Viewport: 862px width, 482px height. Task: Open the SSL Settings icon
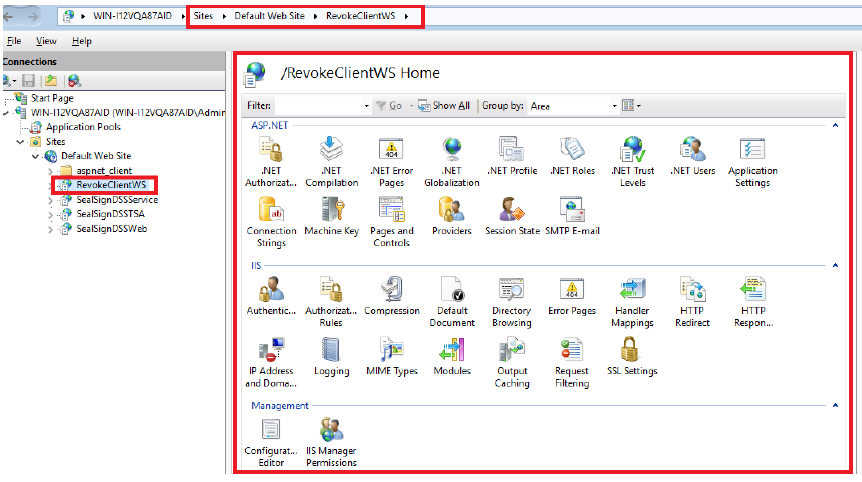pos(631,356)
